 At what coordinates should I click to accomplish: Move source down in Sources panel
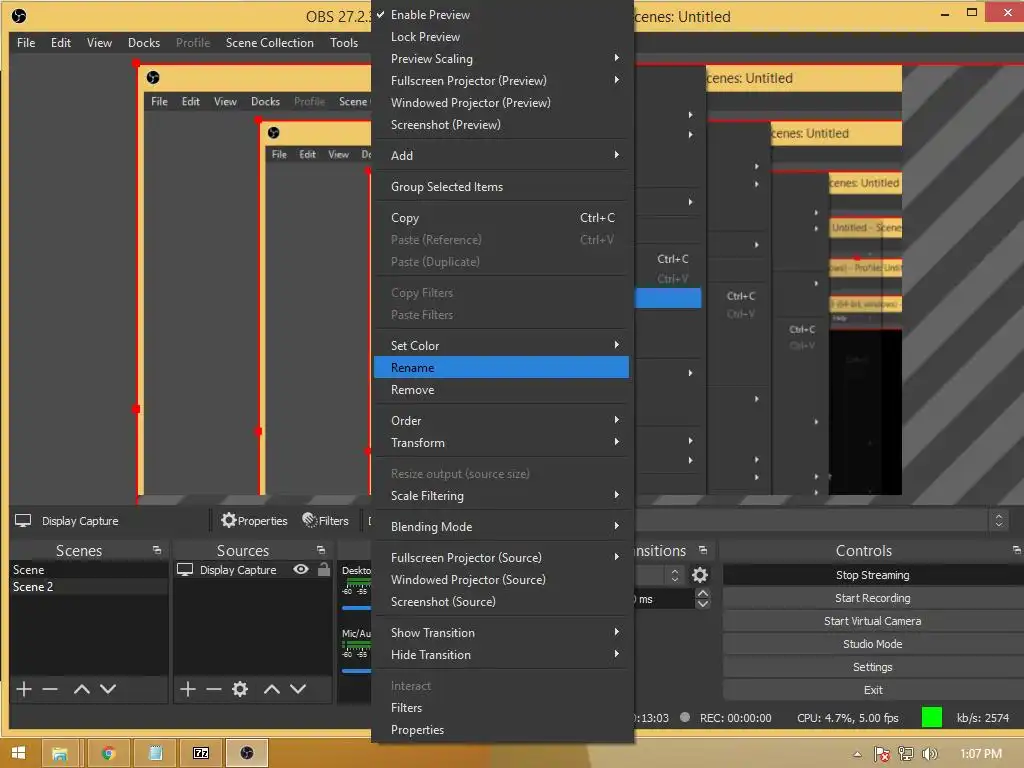[298, 689]
